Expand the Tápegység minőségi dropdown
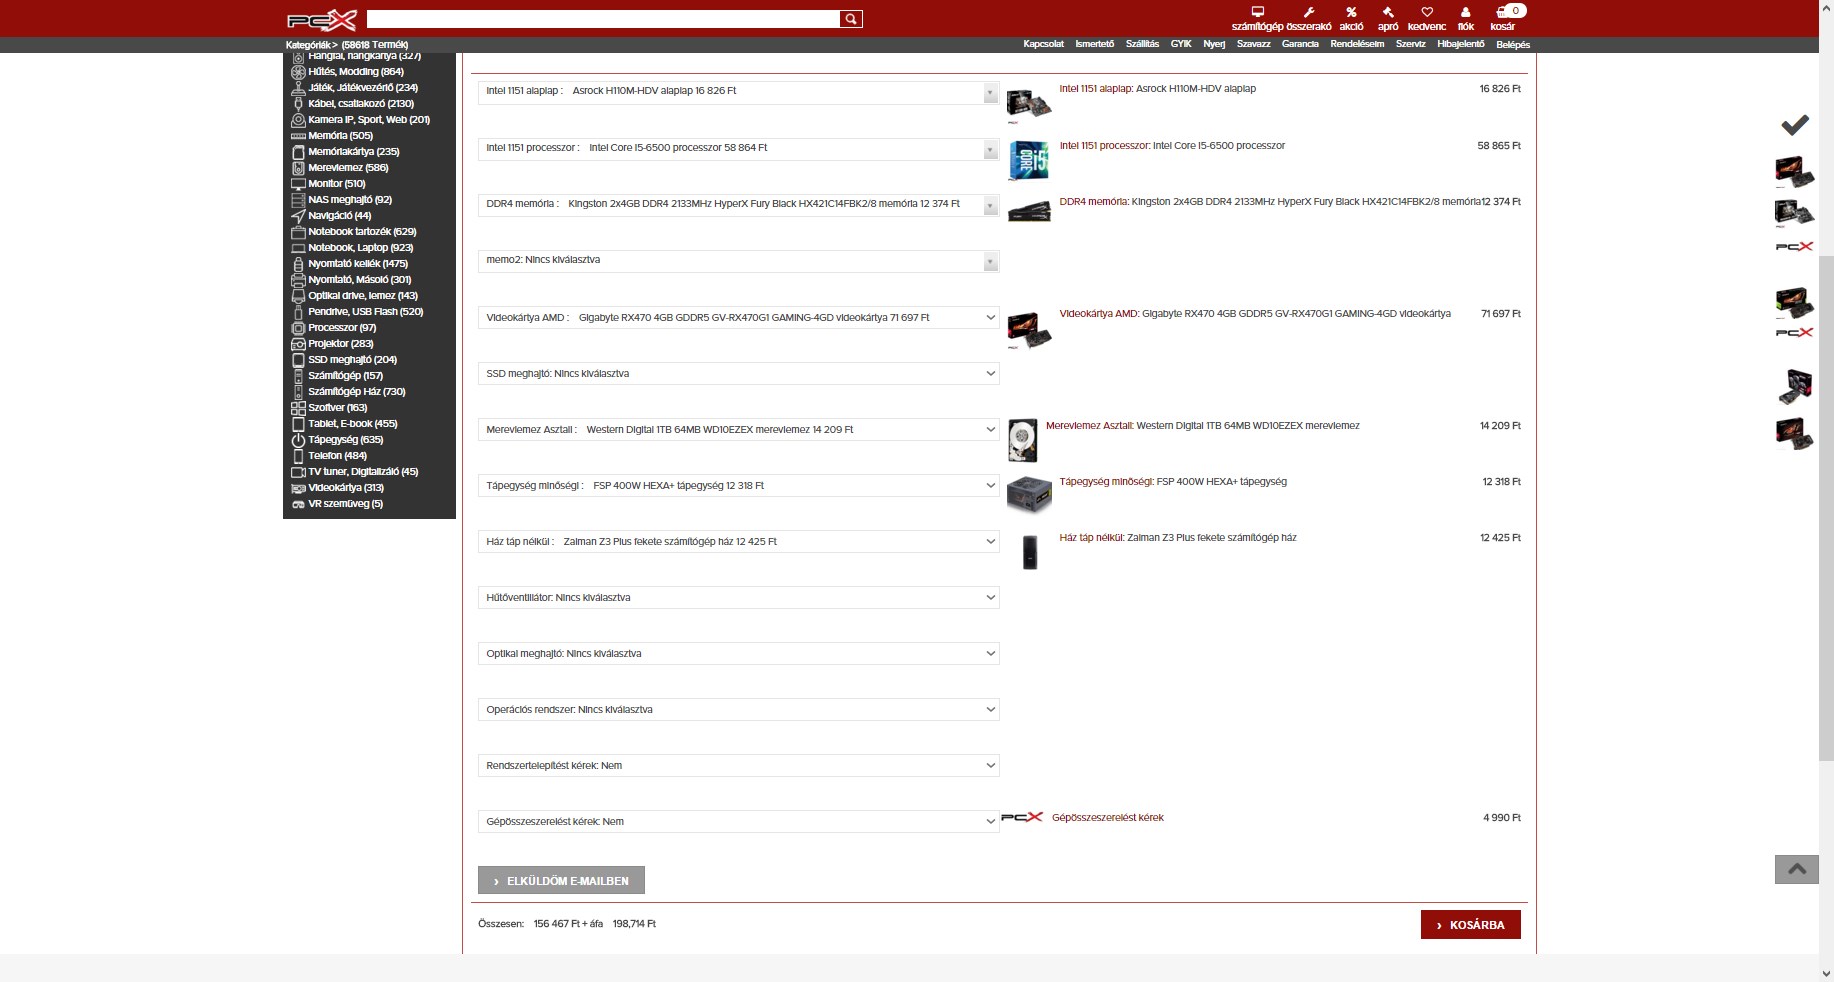Image resolution: width=1834 pixels, height=982 pixels. [x=738, y=486]
